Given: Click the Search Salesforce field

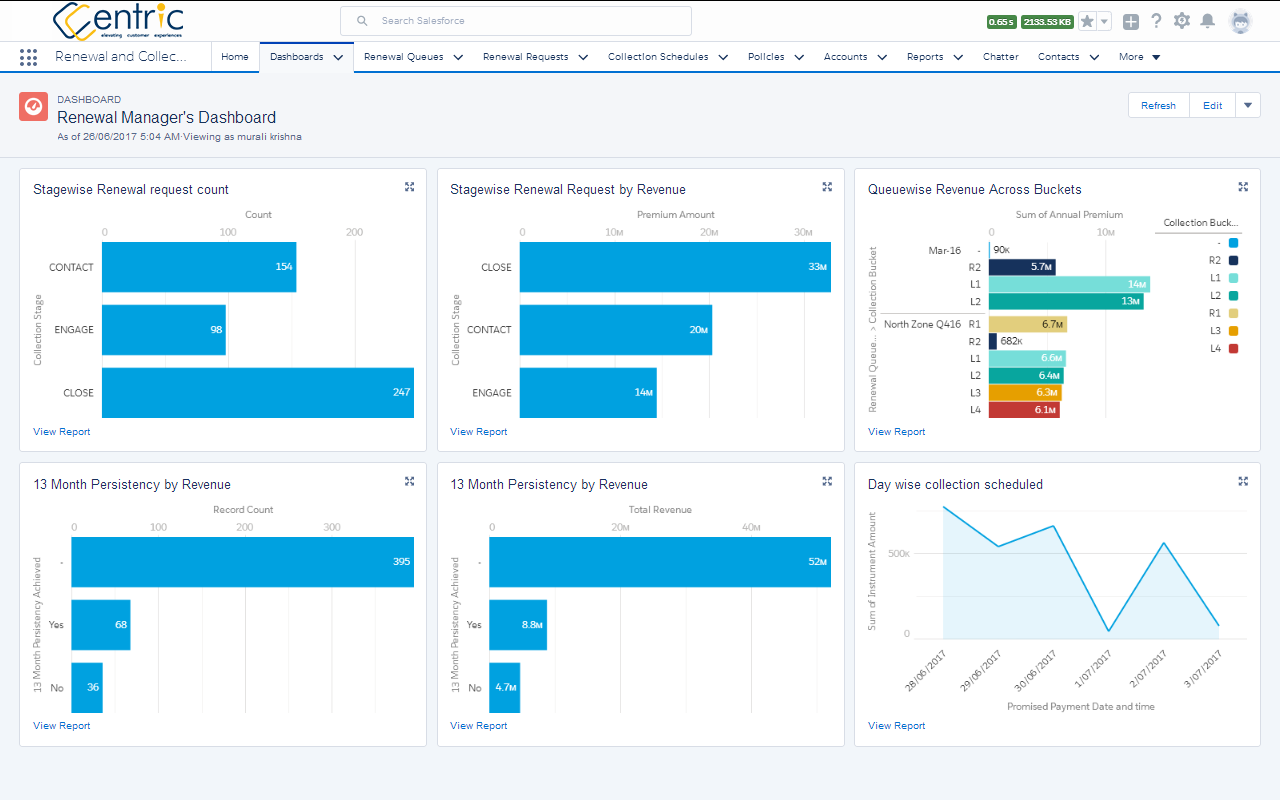Looking at the screenshot, I should click(x=516, y=21).
